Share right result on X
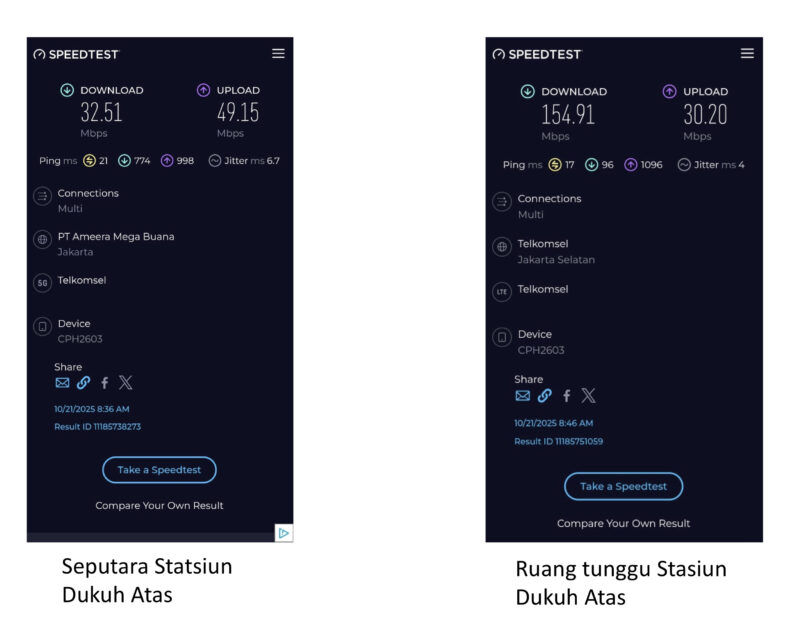Screen dimensions: 800x622 pos(588,395)
